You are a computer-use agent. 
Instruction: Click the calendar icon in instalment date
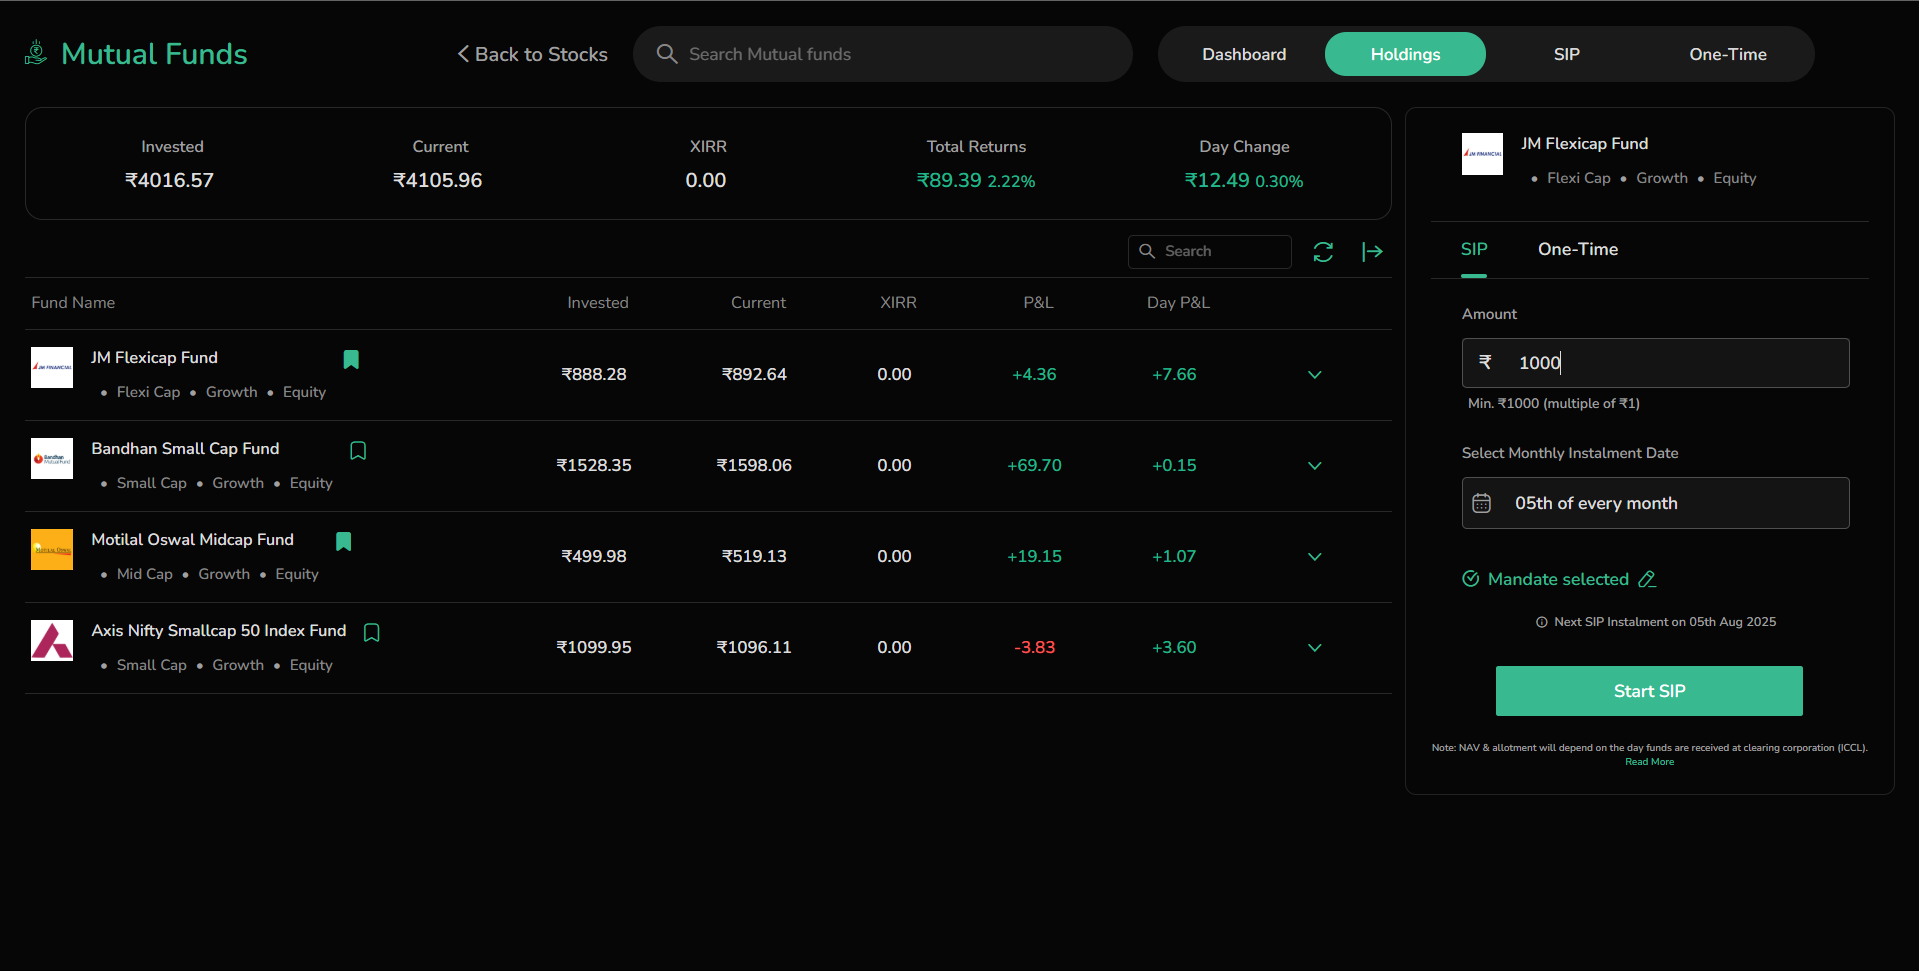click(x=1482, y=503)
